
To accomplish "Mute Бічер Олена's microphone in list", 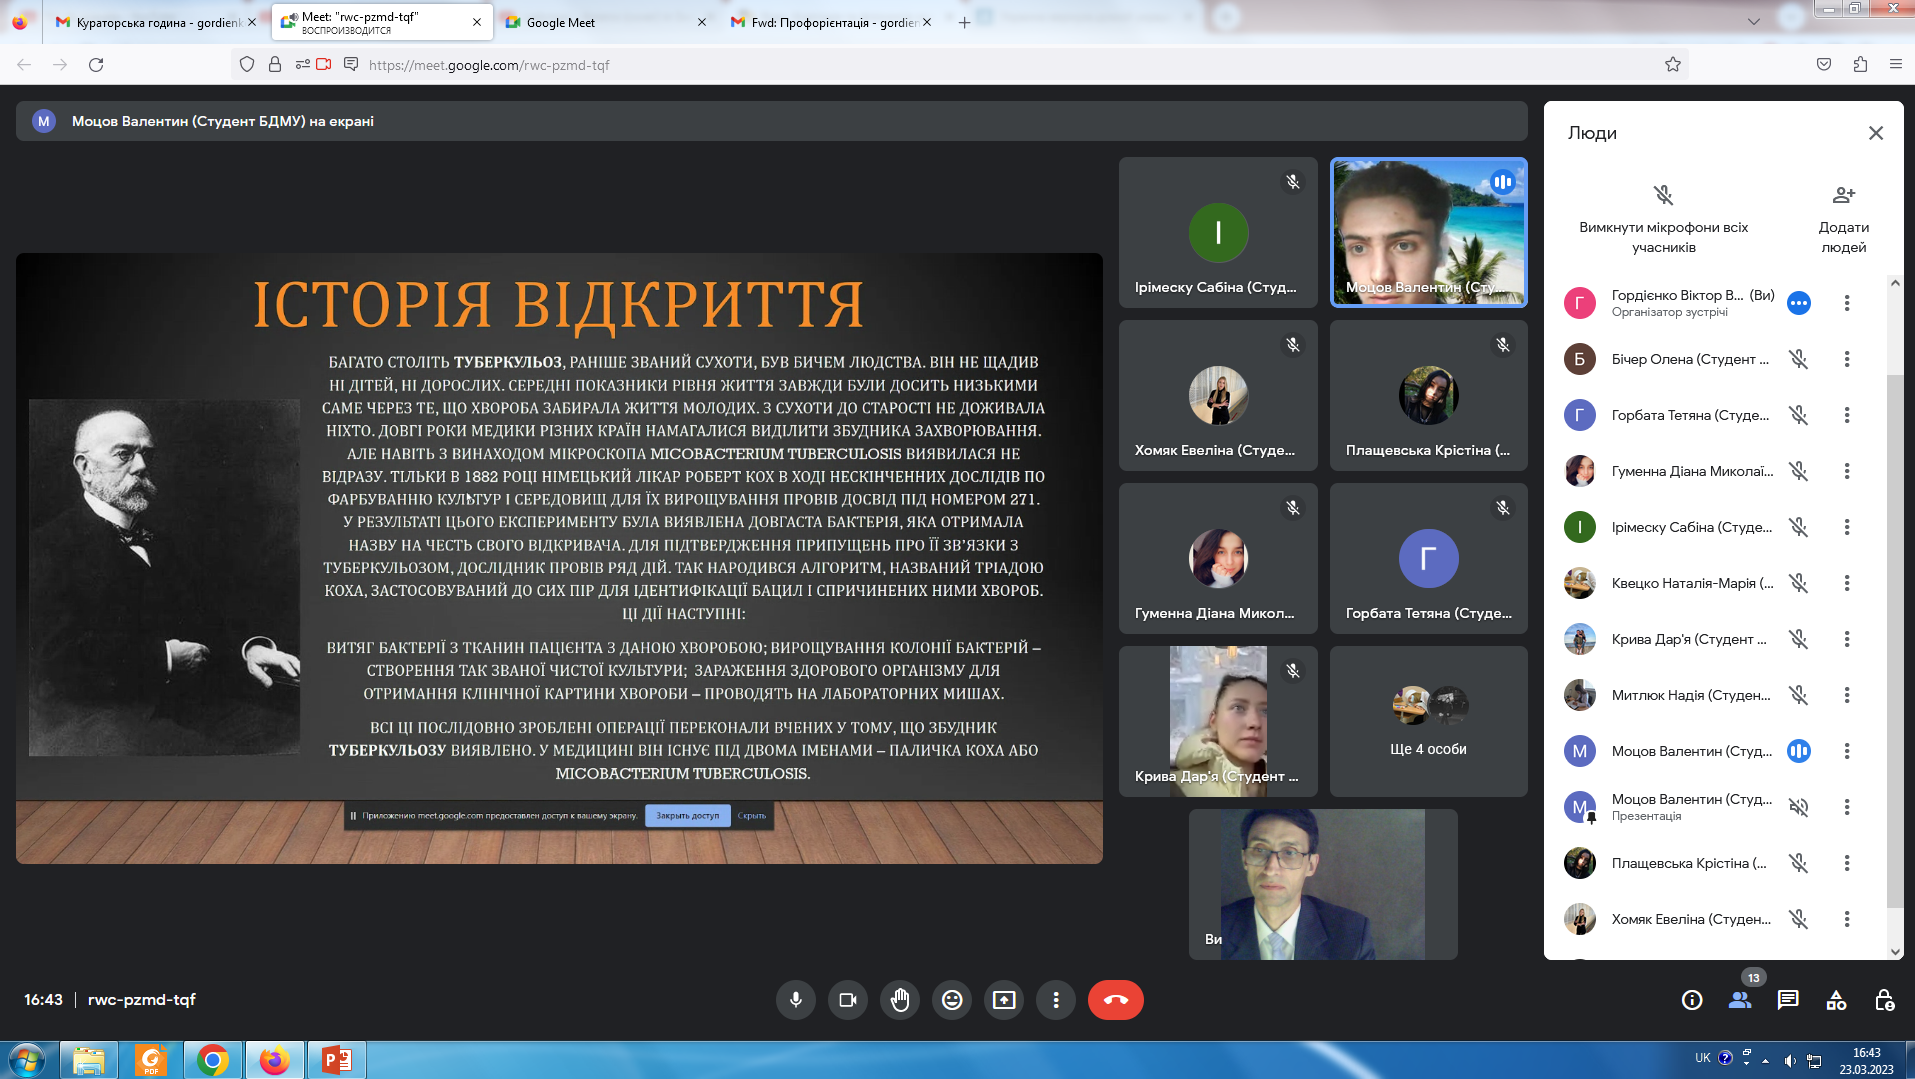I will pyautogui.click(x=1798, y=359).
